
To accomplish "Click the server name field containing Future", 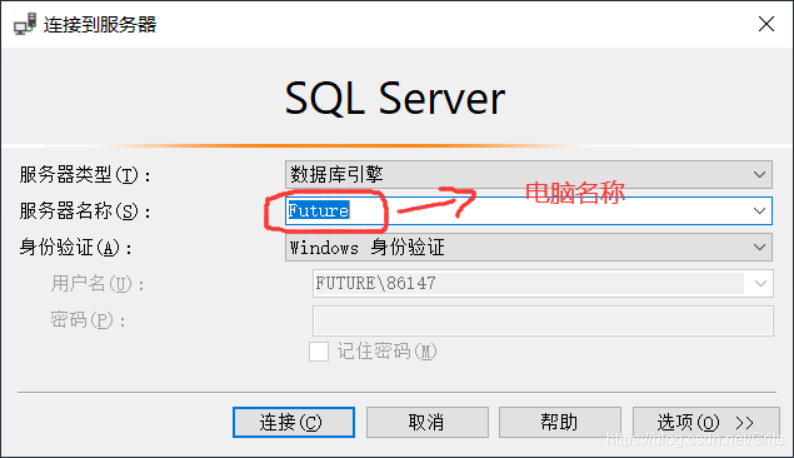I will [529, 211].
